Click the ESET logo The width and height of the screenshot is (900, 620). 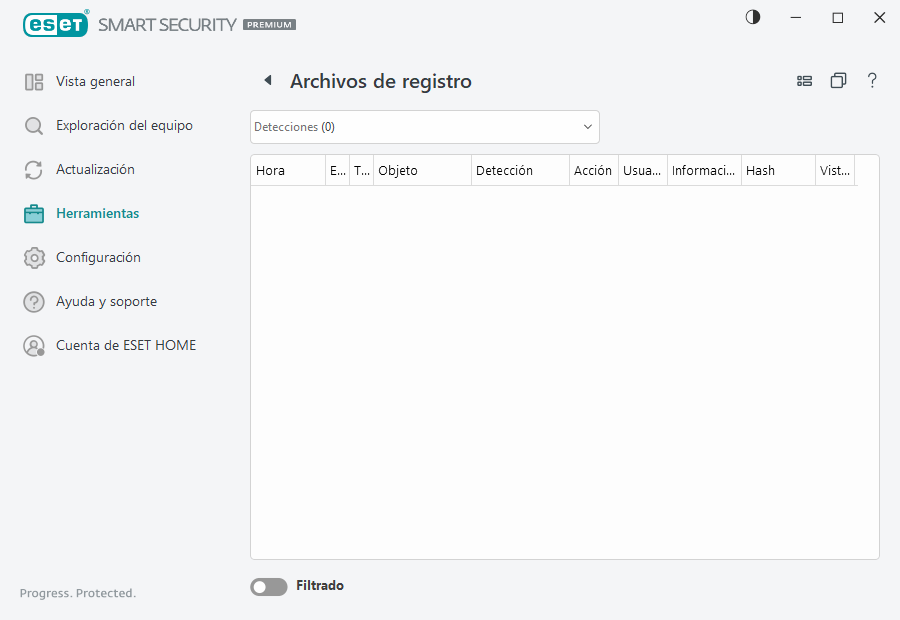[56, 24]
